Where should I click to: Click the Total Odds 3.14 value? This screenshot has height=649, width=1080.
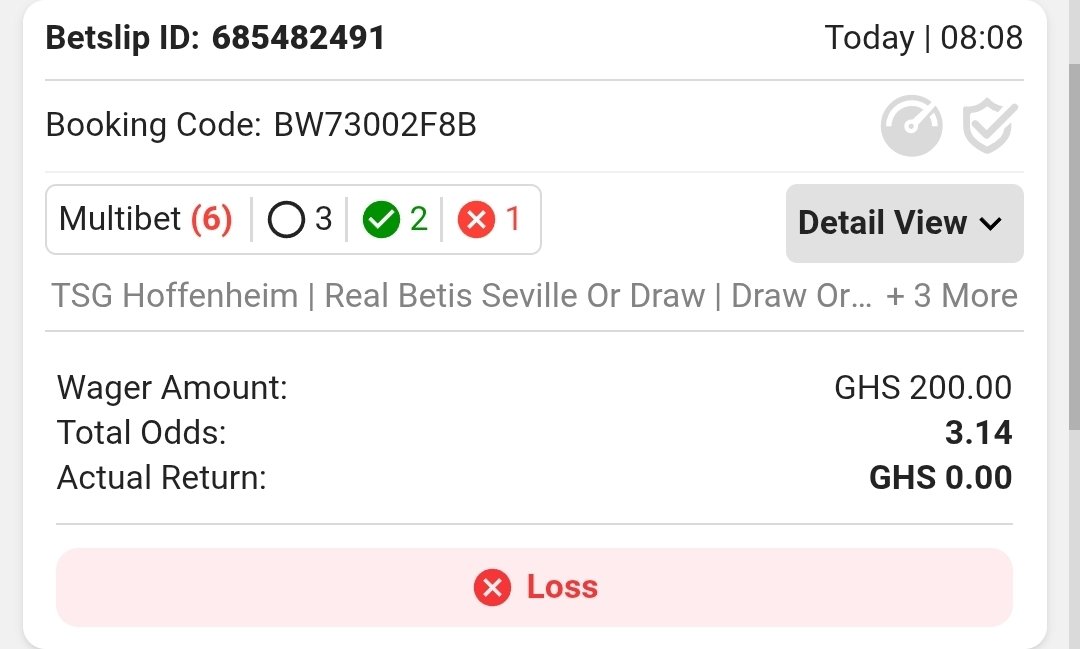point(978,433)
